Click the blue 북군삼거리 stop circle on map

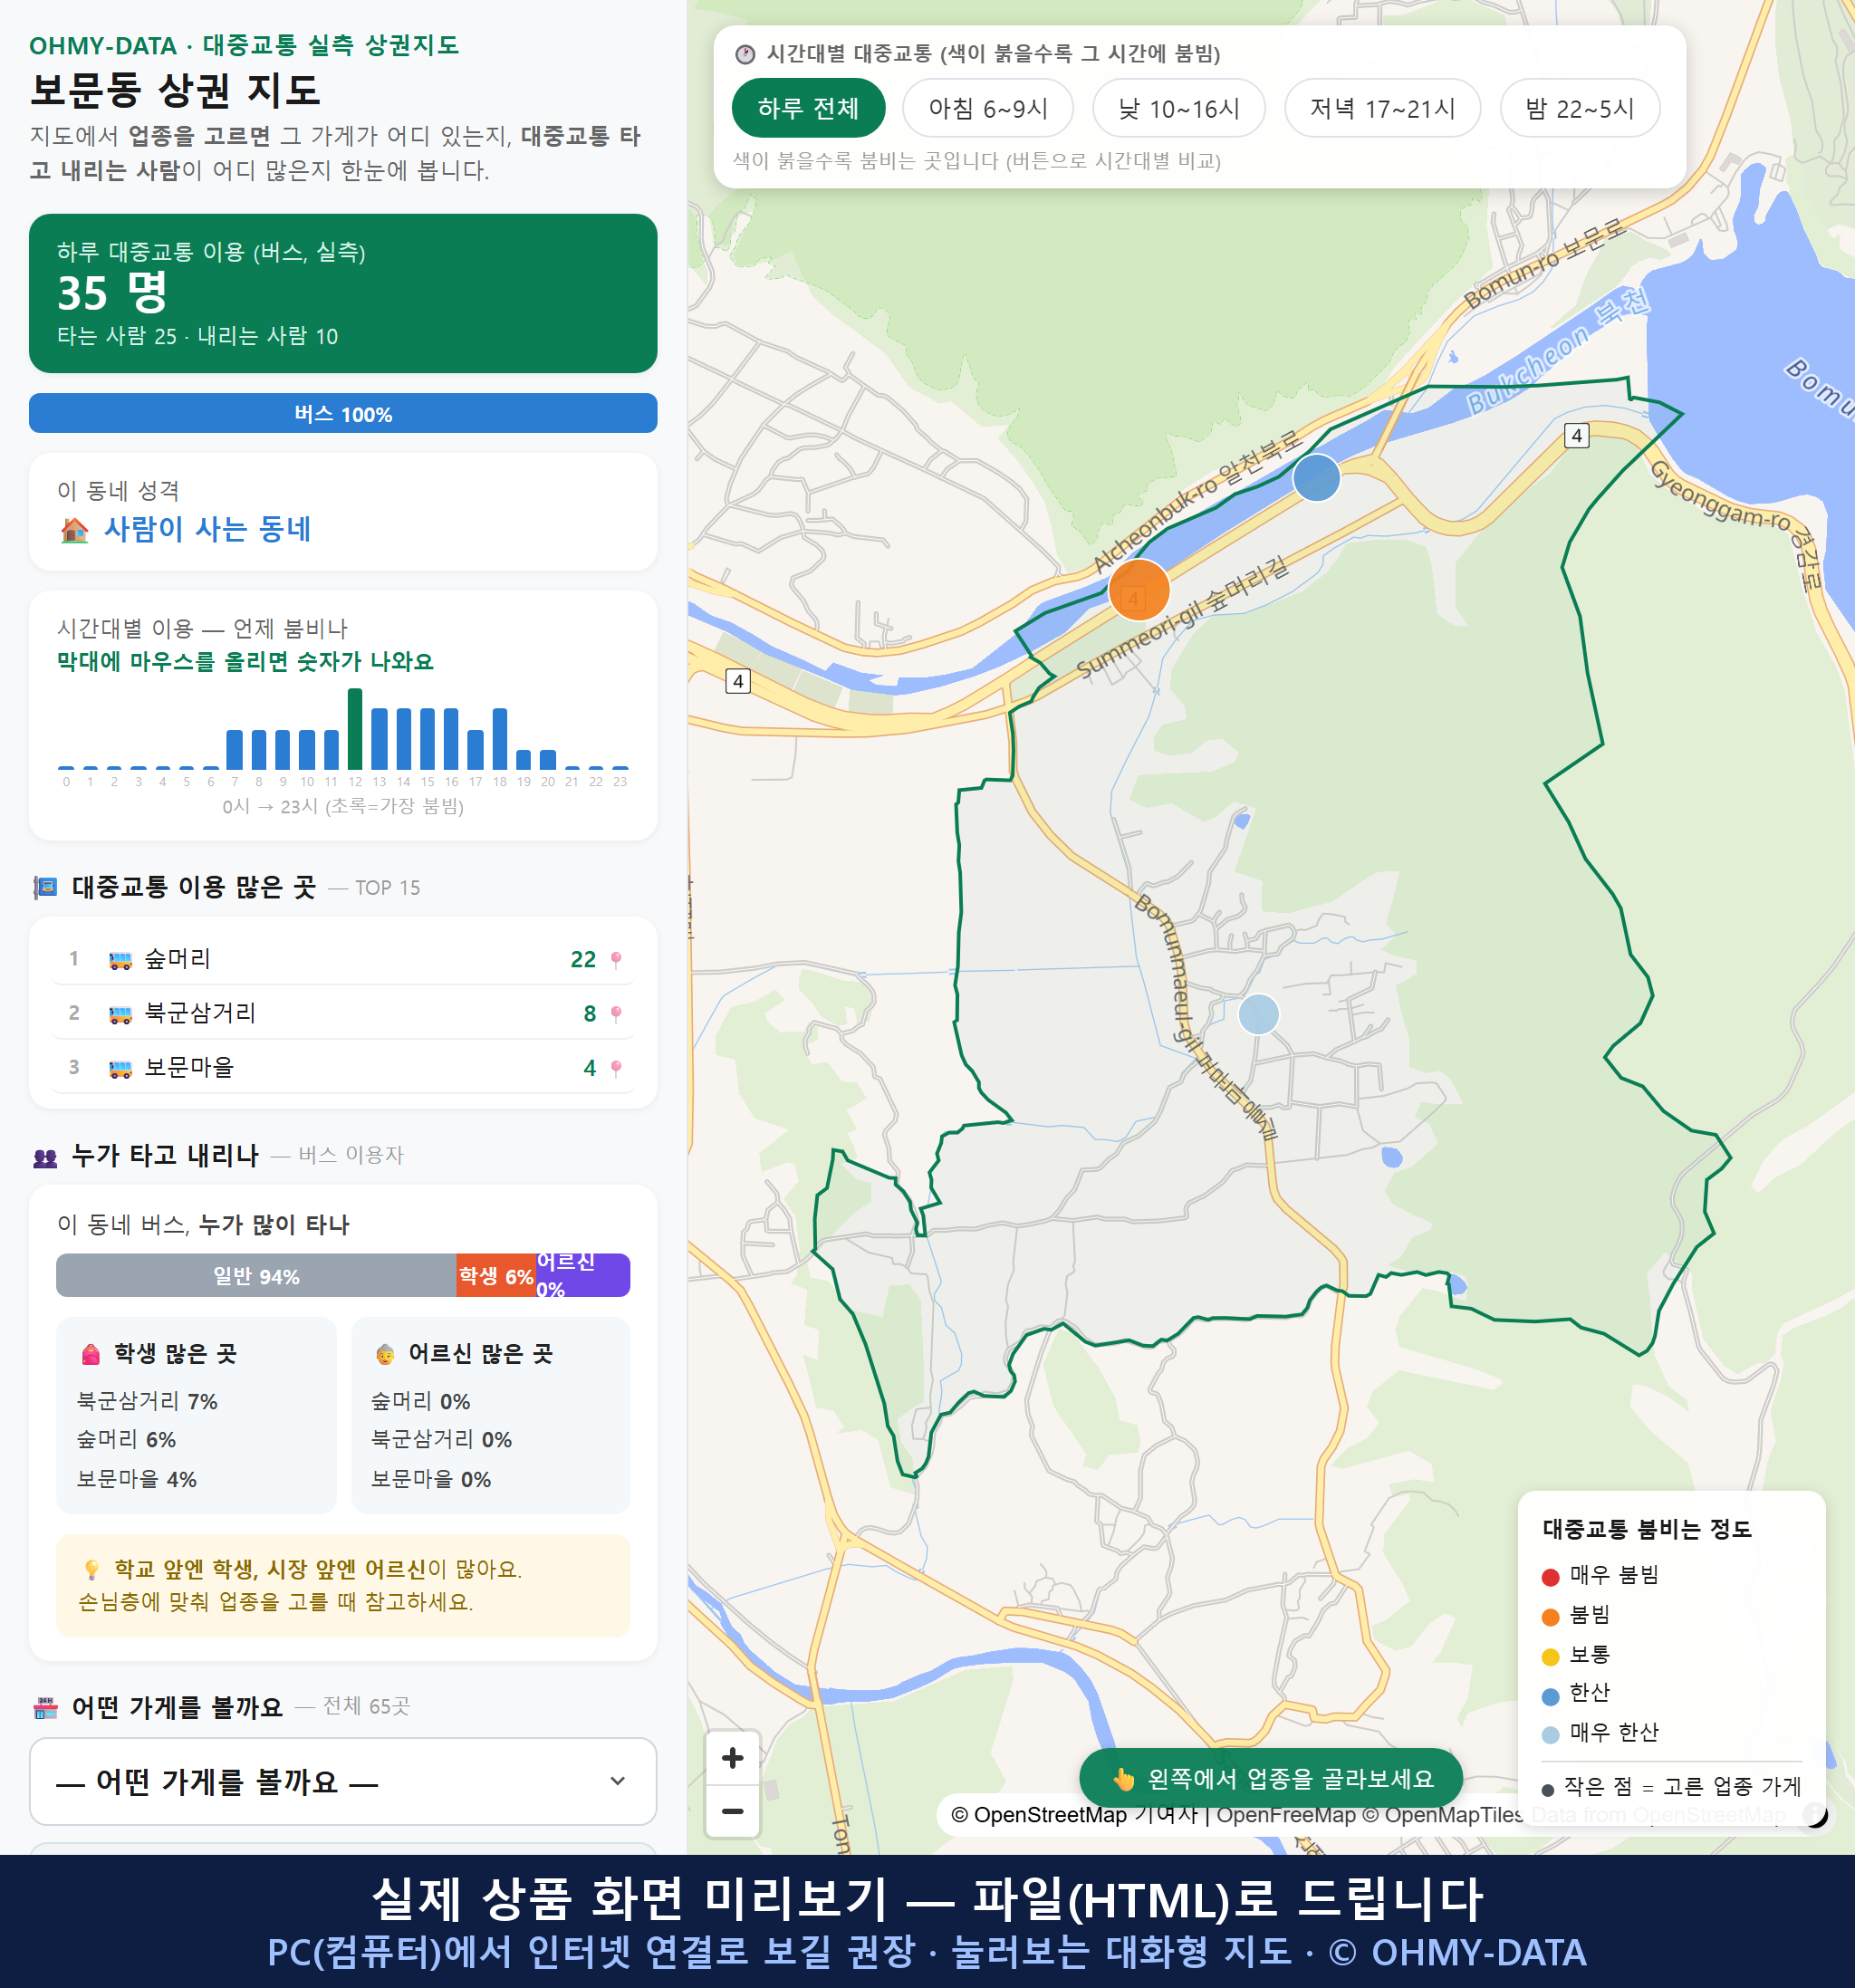1316,477
